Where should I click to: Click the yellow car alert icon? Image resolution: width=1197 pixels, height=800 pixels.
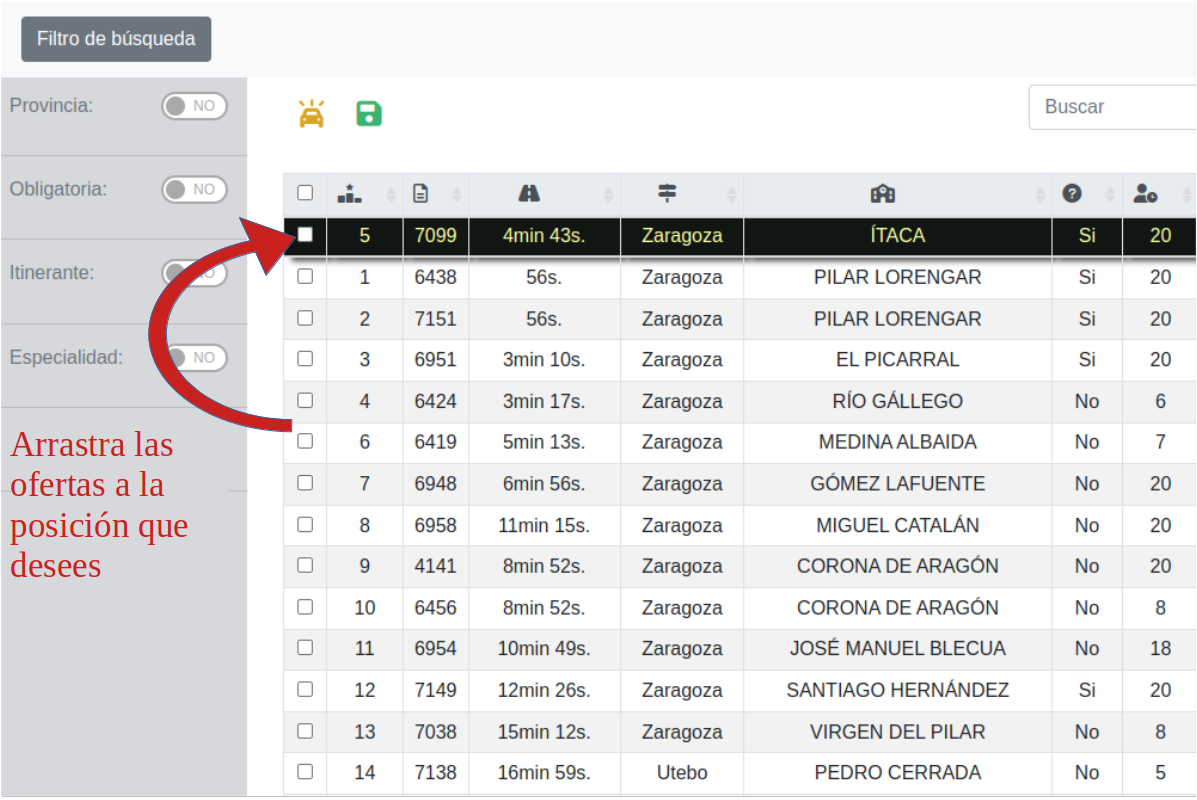point(312,113)
